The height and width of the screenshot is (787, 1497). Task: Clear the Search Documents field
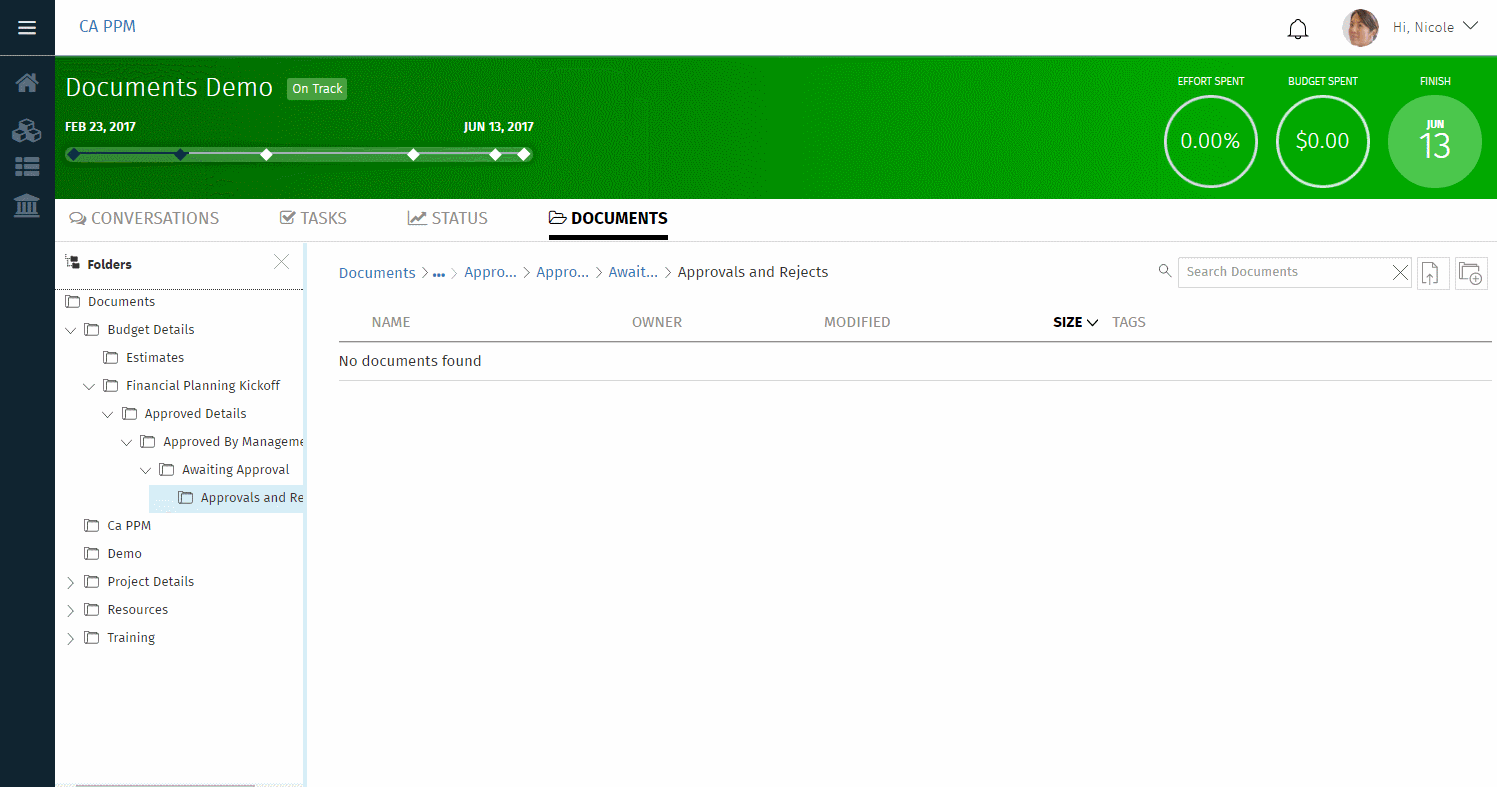click(1400, 271)
